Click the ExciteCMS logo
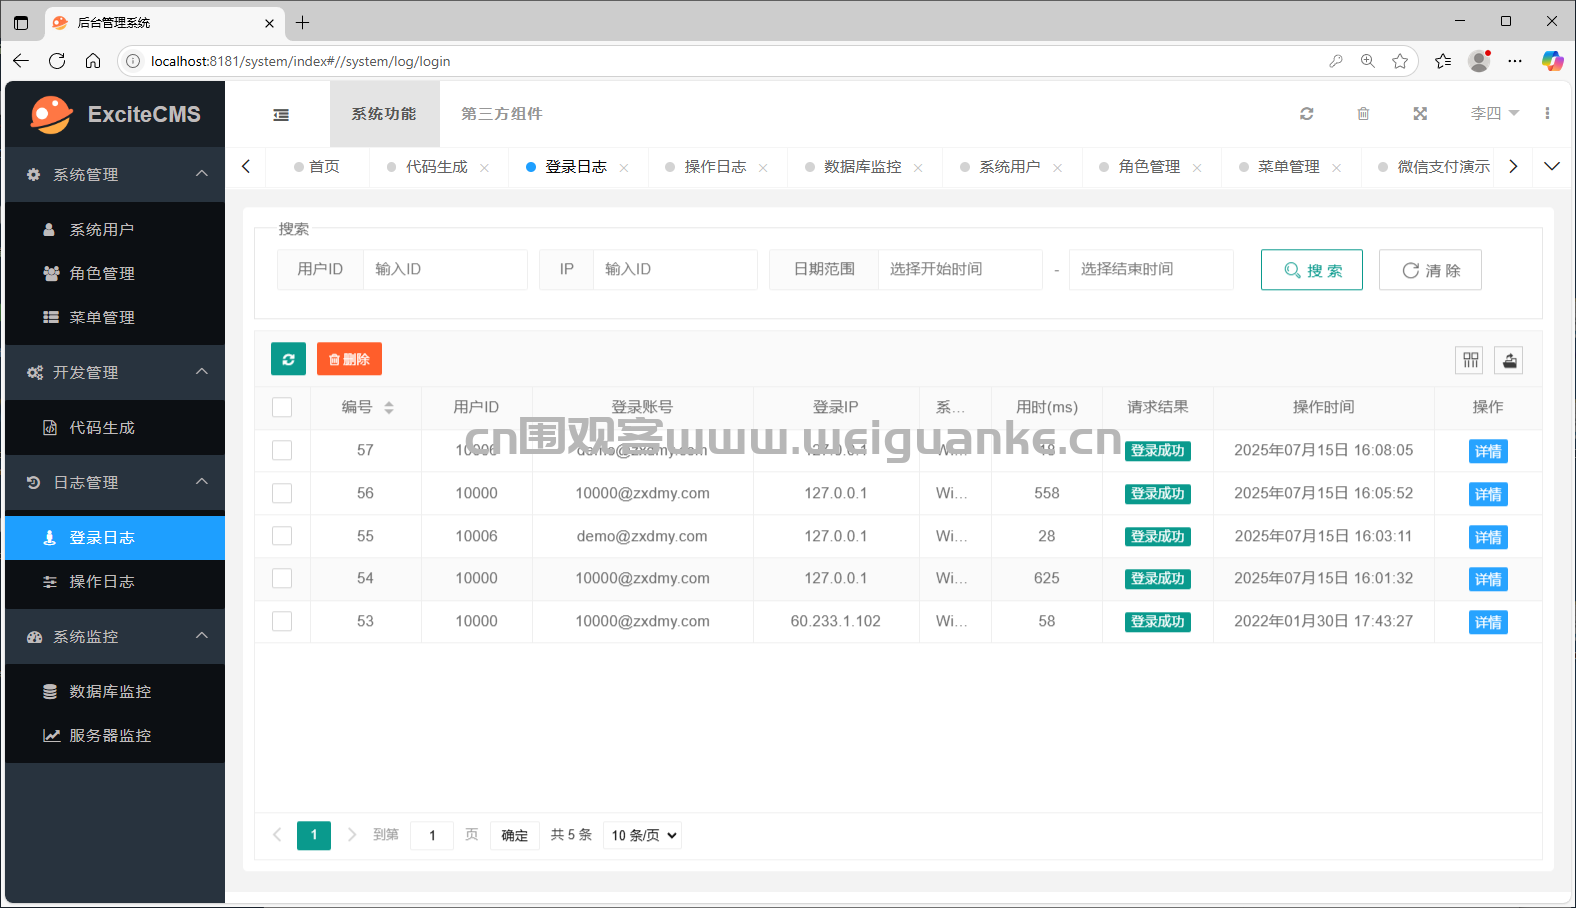 click(115, 114)
